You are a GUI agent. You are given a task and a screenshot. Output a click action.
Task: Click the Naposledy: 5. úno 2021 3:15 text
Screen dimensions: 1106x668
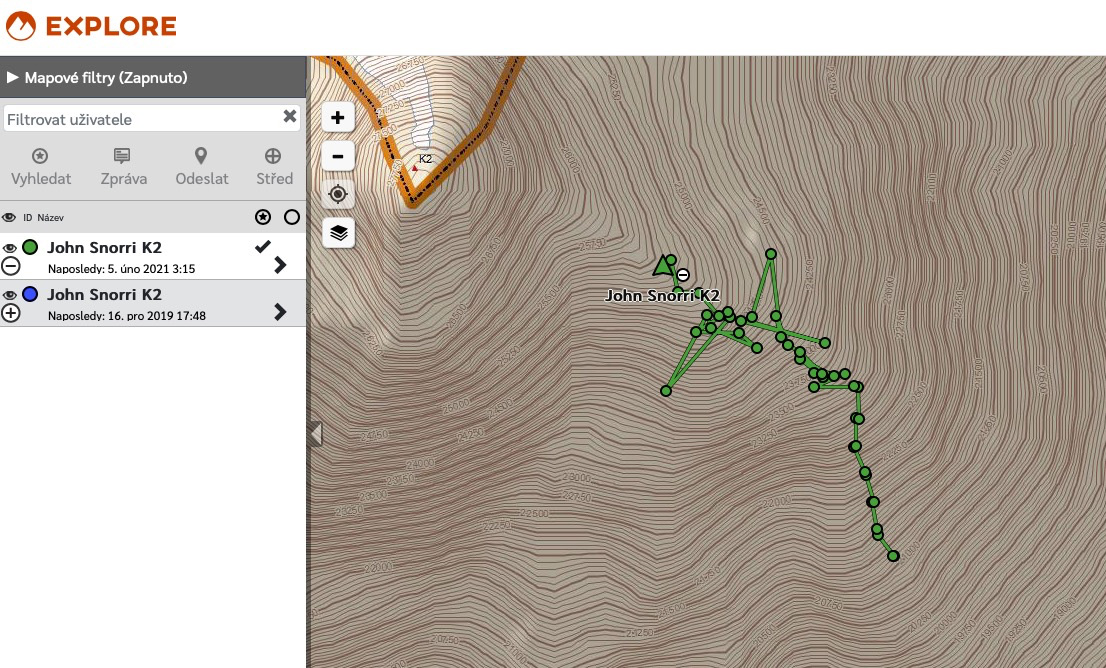tap(121, 269)
